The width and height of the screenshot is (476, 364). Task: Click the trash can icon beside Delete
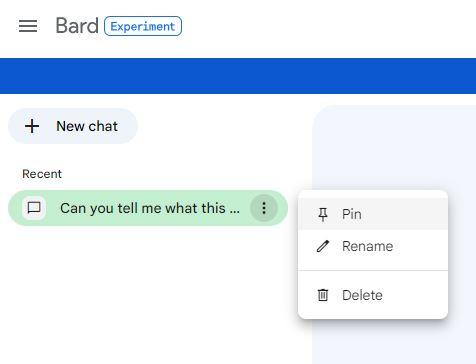point(323,295)
